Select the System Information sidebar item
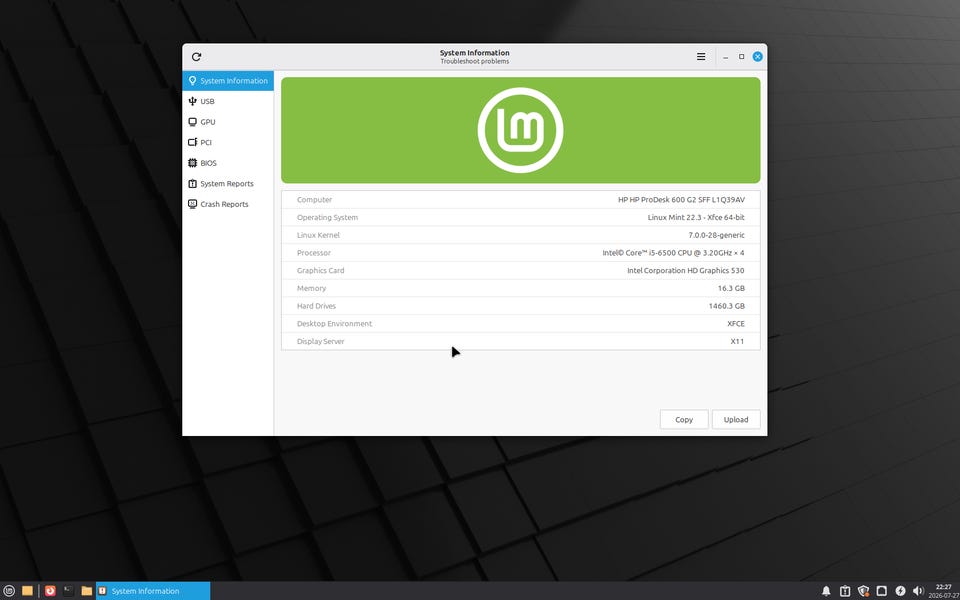The height and width of the screenshot is (600, 960). tap(228, 81)
